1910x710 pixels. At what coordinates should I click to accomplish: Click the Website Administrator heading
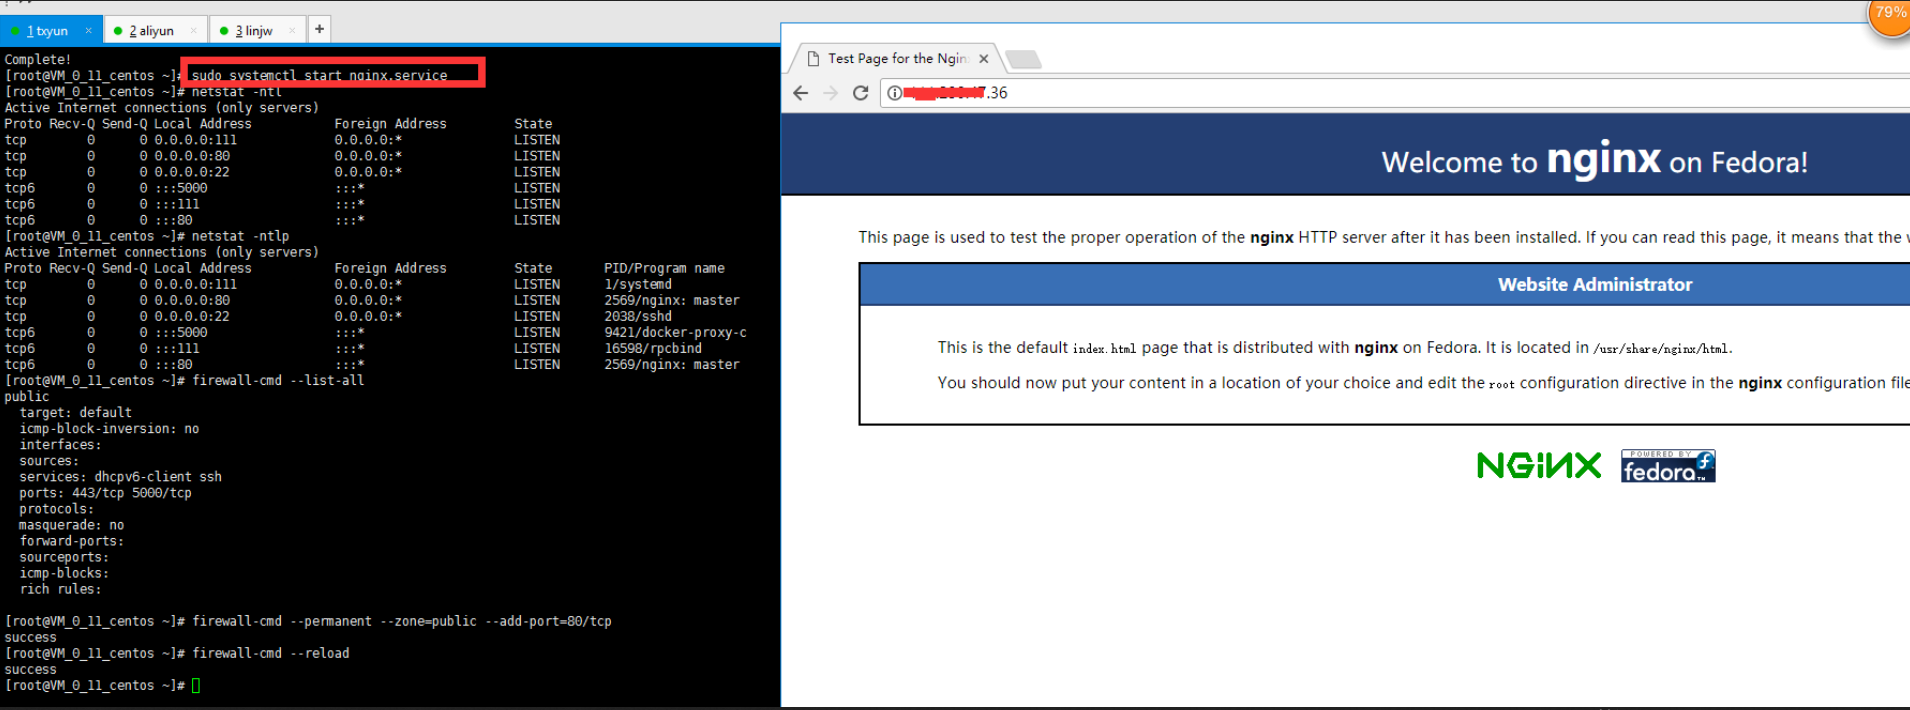click(1595, 285)
